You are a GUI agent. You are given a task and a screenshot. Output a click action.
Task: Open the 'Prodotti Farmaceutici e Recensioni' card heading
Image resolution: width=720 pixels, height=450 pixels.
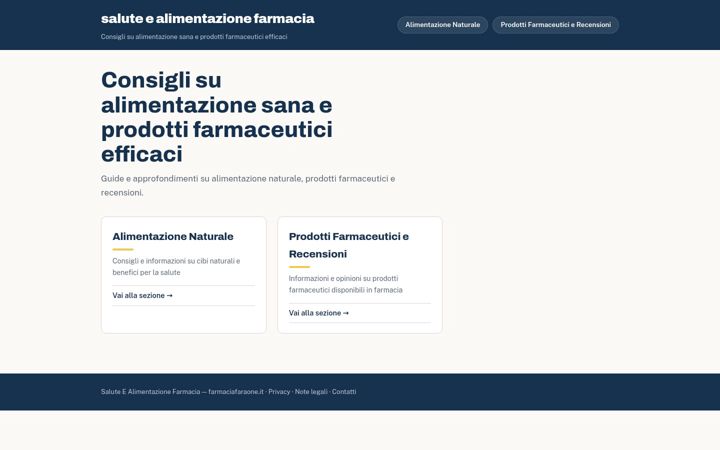pos(349,245)
